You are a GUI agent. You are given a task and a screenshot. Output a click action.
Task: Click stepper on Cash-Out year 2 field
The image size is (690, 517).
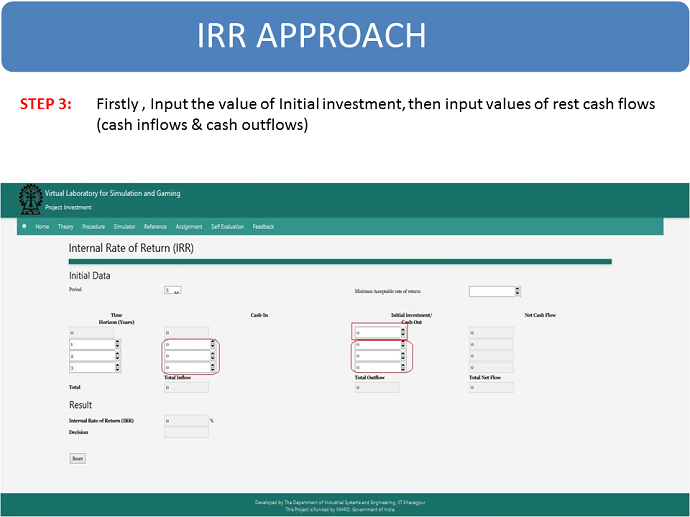click(403, 356)
